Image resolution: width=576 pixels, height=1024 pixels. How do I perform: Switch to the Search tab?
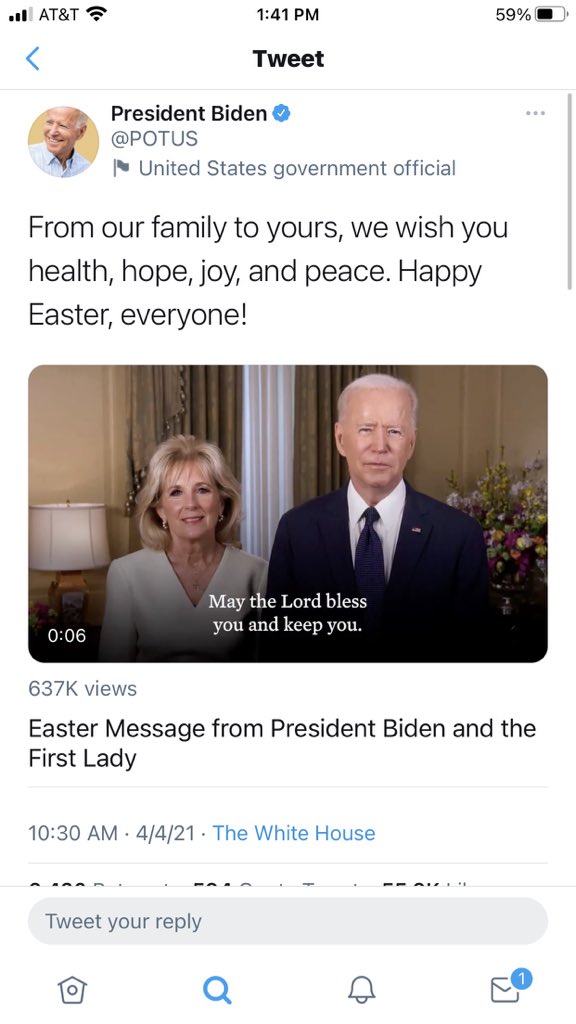[217, 990]
